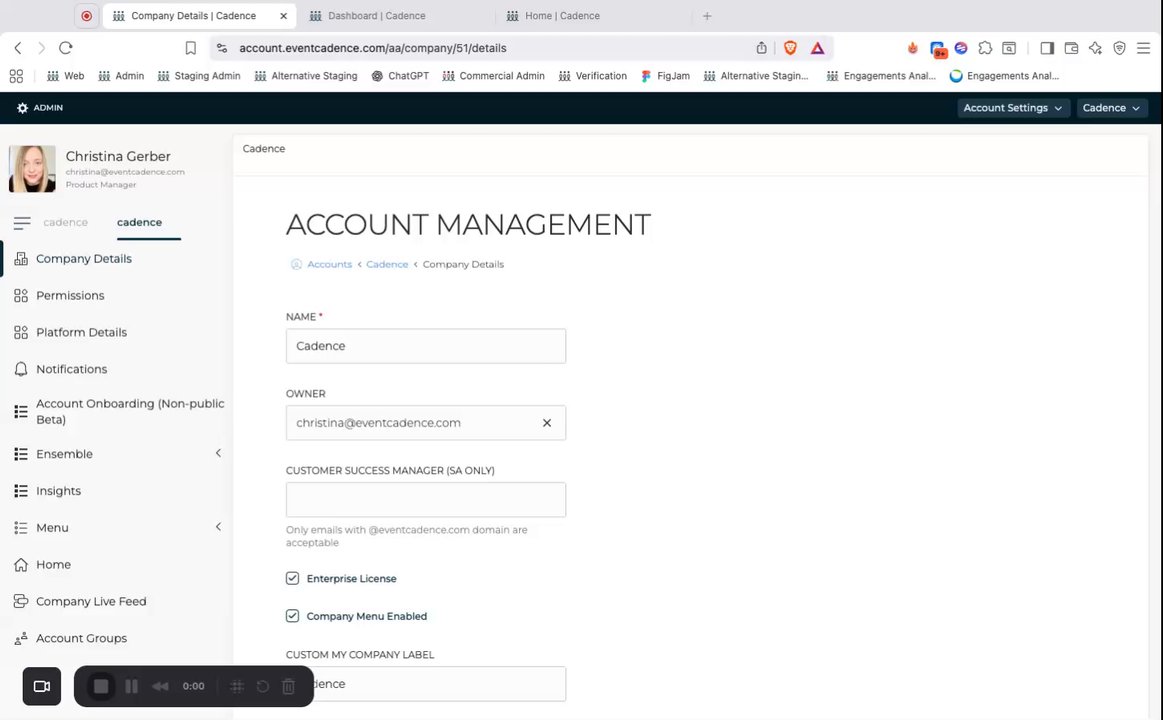Open the bookmarks apps grid icon
Screen dimensions: 1163x720
[x=16, y=76]
